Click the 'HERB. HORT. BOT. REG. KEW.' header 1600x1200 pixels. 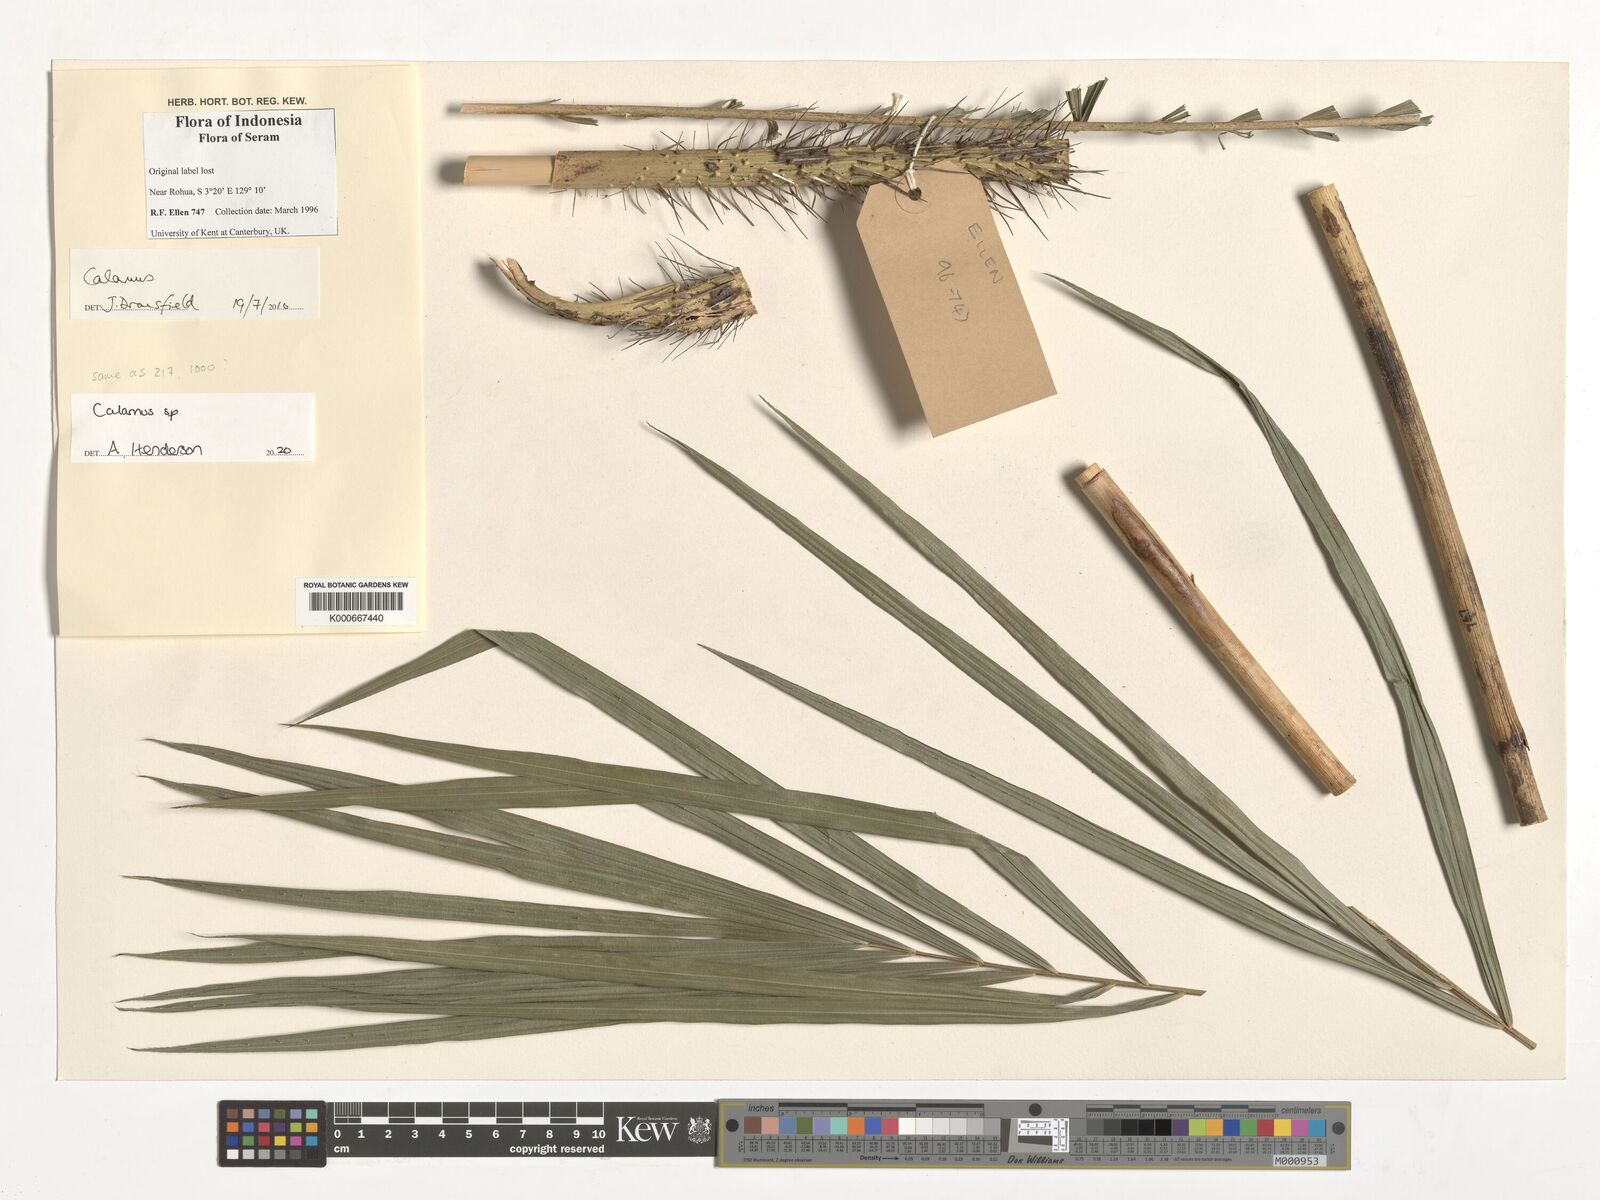(x=237, y=101)
